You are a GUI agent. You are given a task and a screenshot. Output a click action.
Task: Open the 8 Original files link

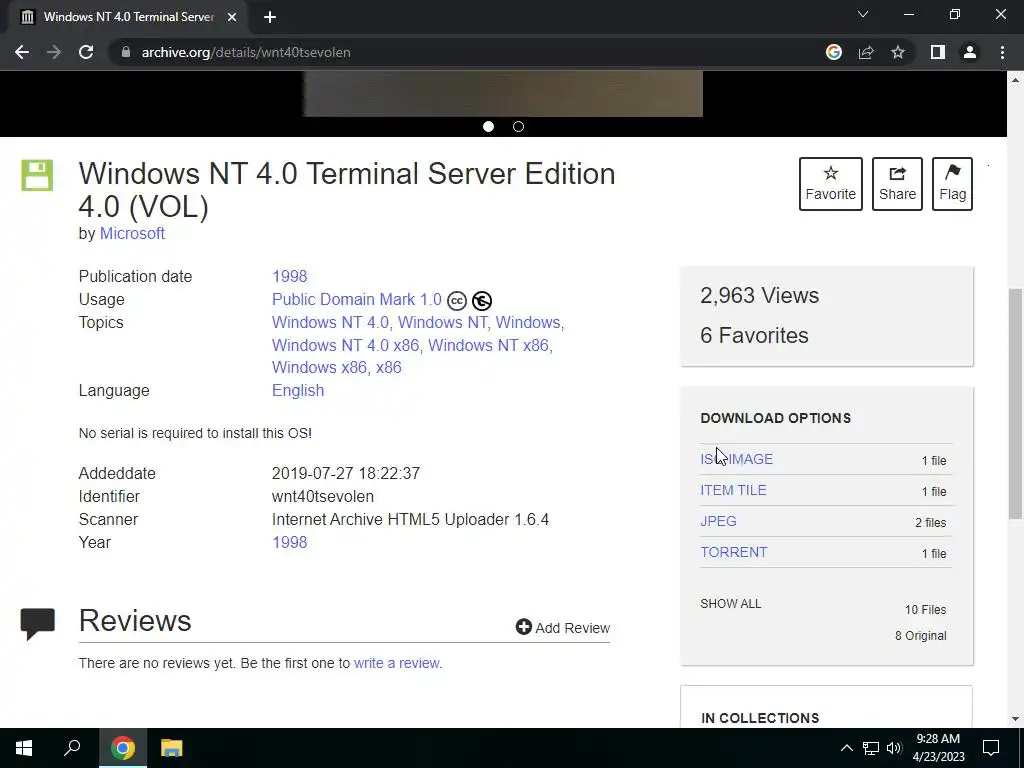coord(920,635)
